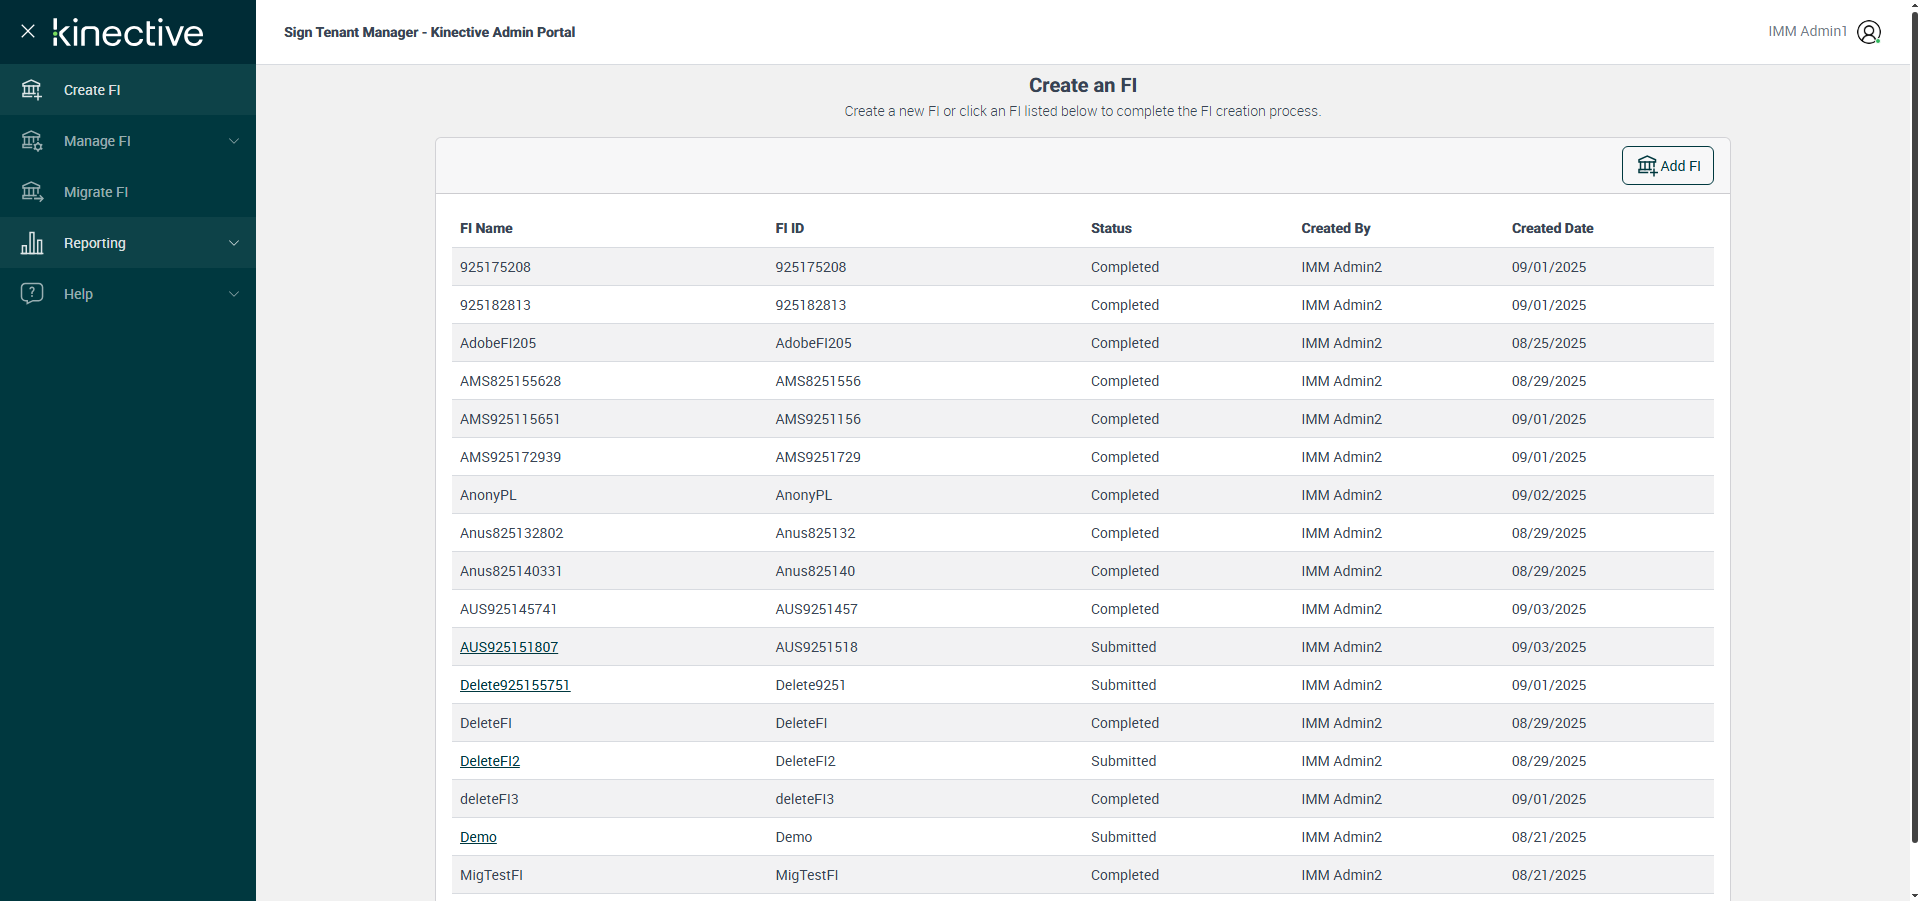Select Create FI menu item

pos(92,90)
